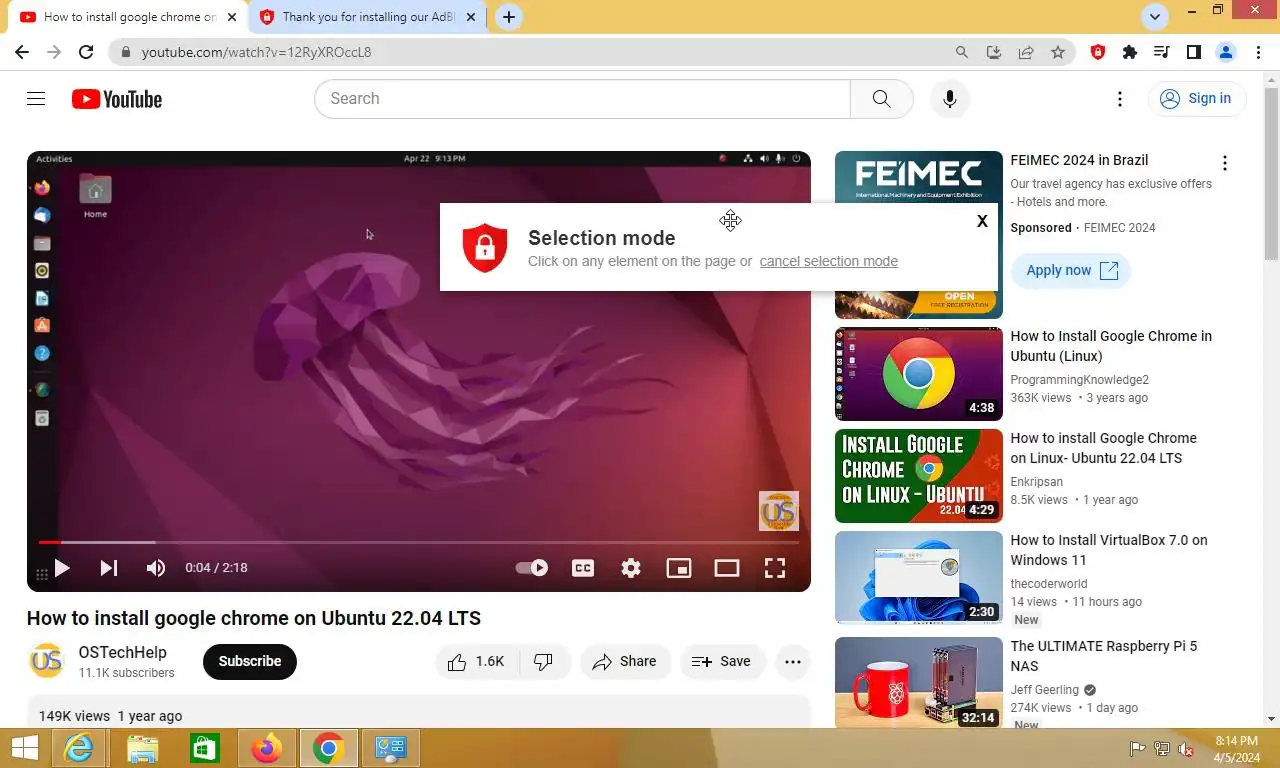1280x768 pixels.
Task: Click the red shield lock icon
Action: pos(485,247)
